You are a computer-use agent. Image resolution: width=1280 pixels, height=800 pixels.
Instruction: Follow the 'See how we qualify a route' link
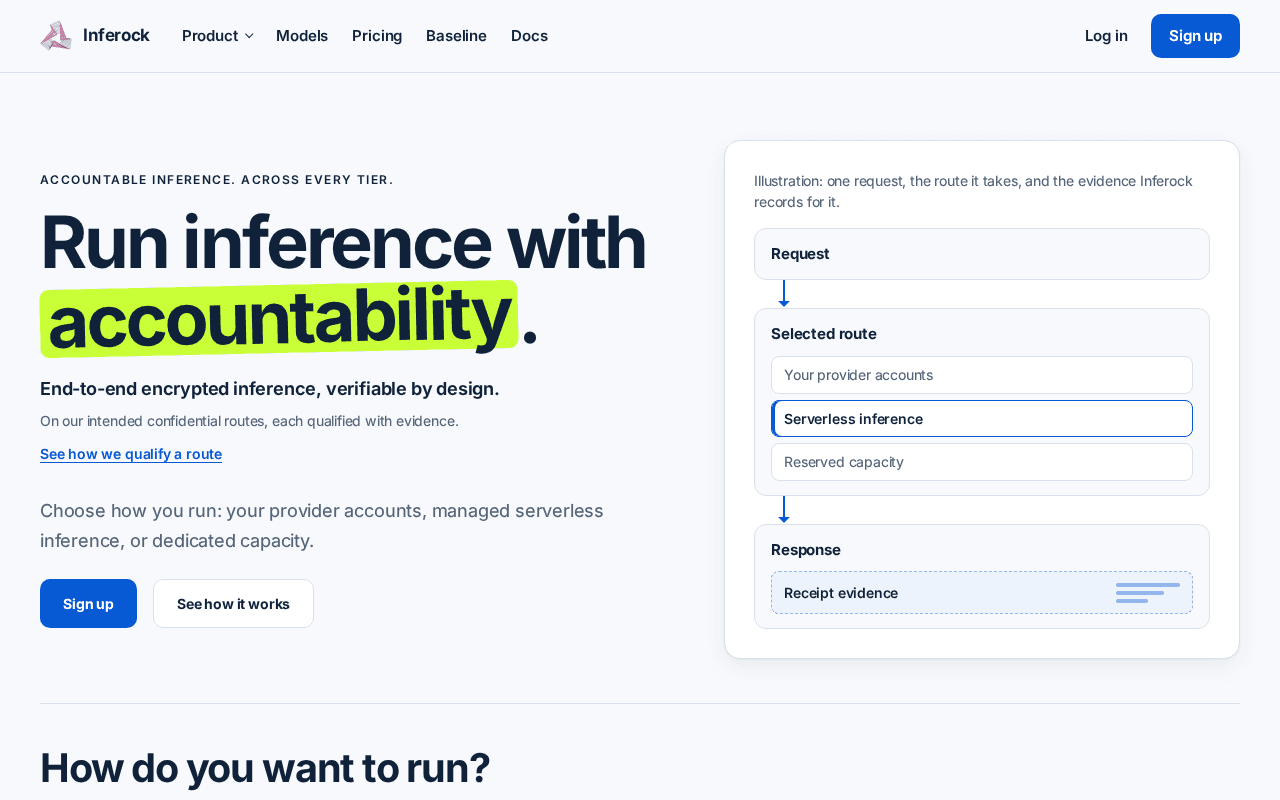click(131, 454)
